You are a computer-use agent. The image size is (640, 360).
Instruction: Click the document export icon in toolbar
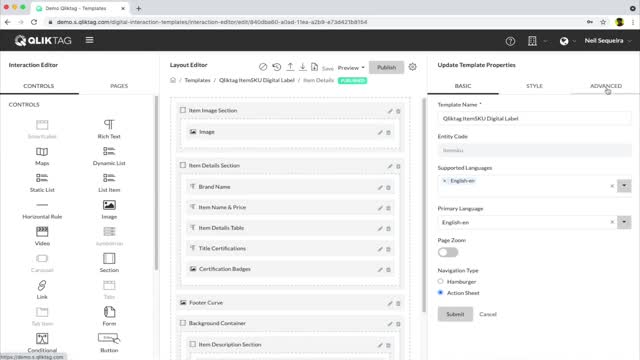314,67
